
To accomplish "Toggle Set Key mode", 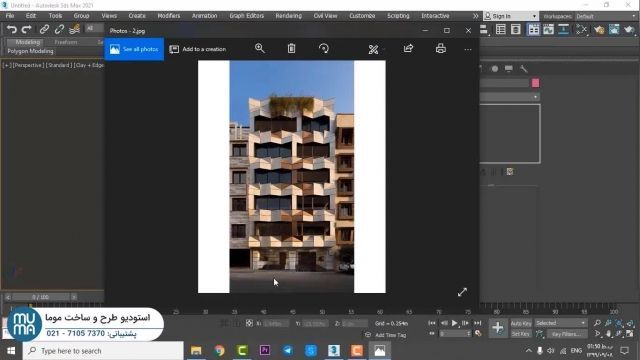I will 521,334.
